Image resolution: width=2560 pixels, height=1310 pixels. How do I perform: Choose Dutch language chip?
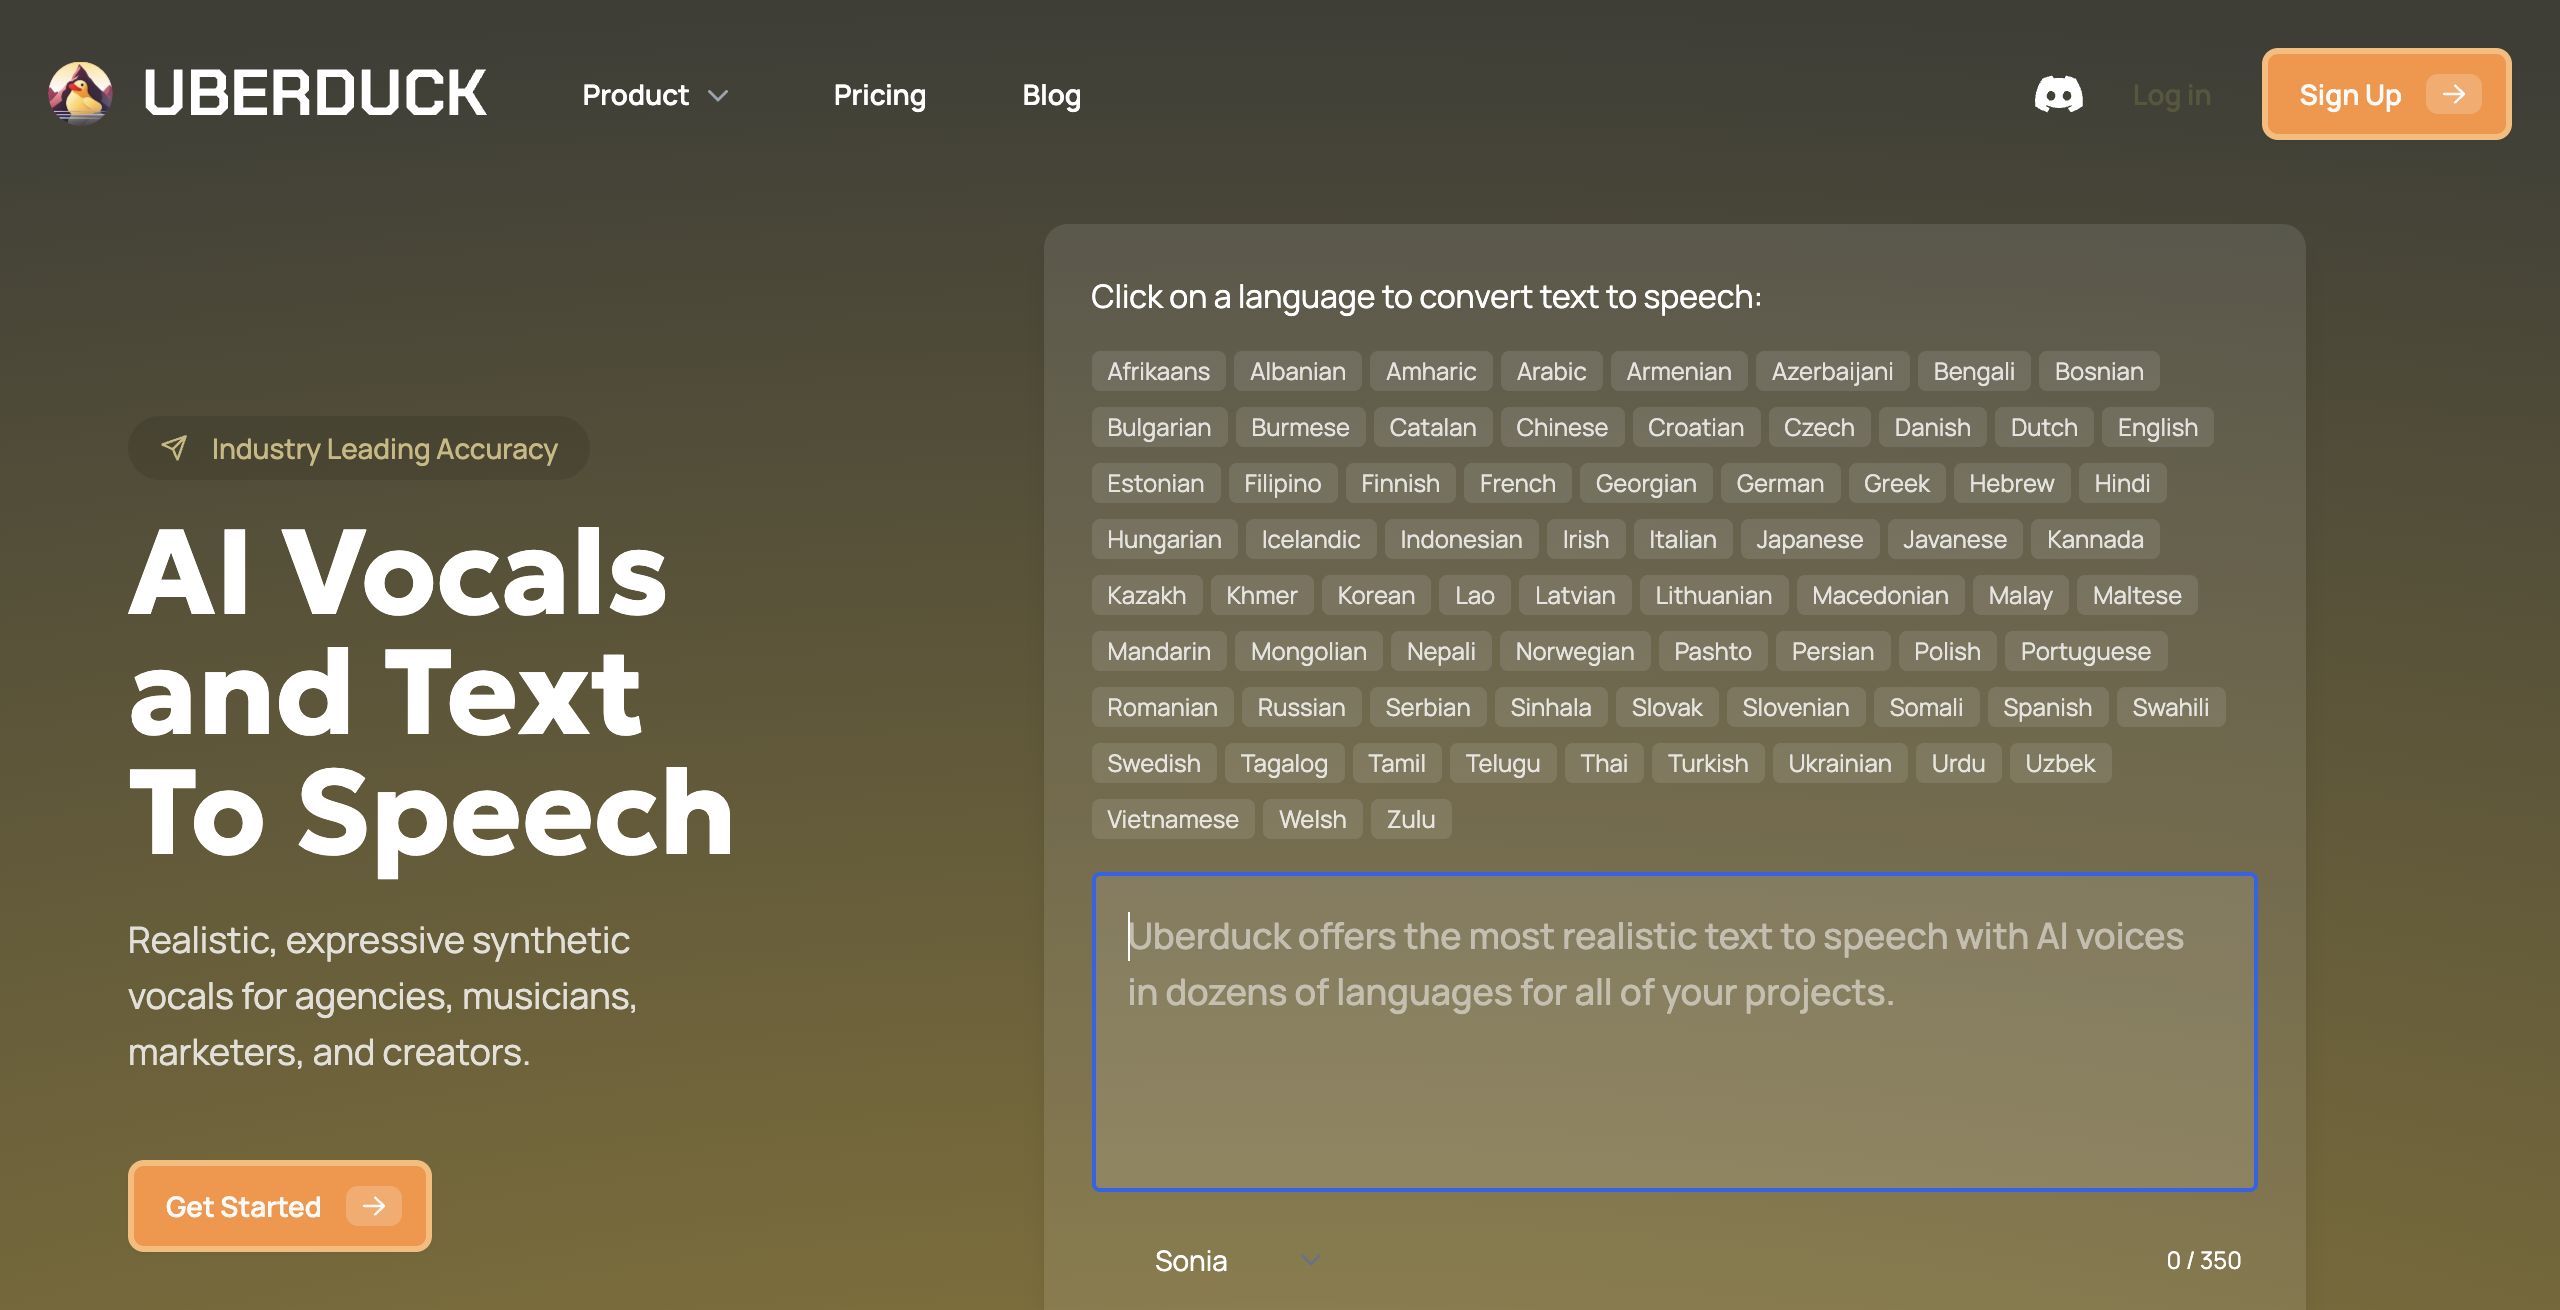point(2044,427)
